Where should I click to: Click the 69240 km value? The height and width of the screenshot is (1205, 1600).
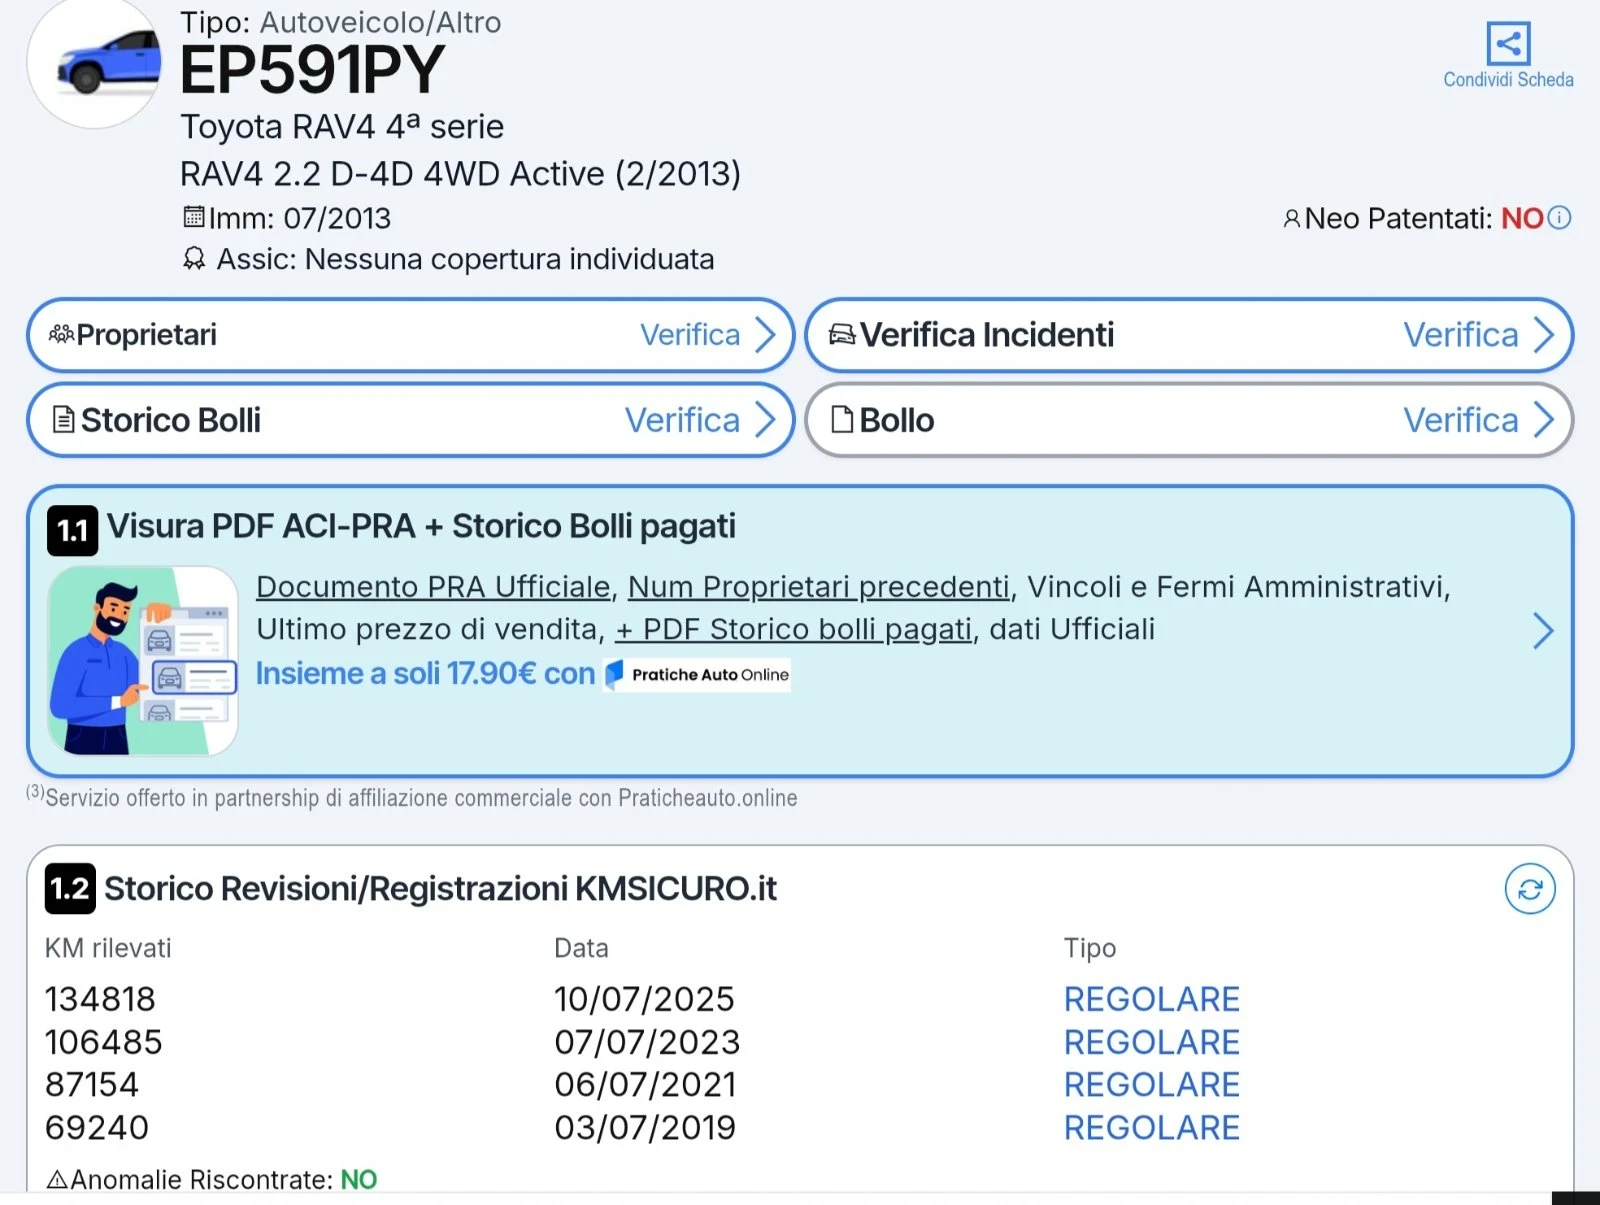point(97,1127)
